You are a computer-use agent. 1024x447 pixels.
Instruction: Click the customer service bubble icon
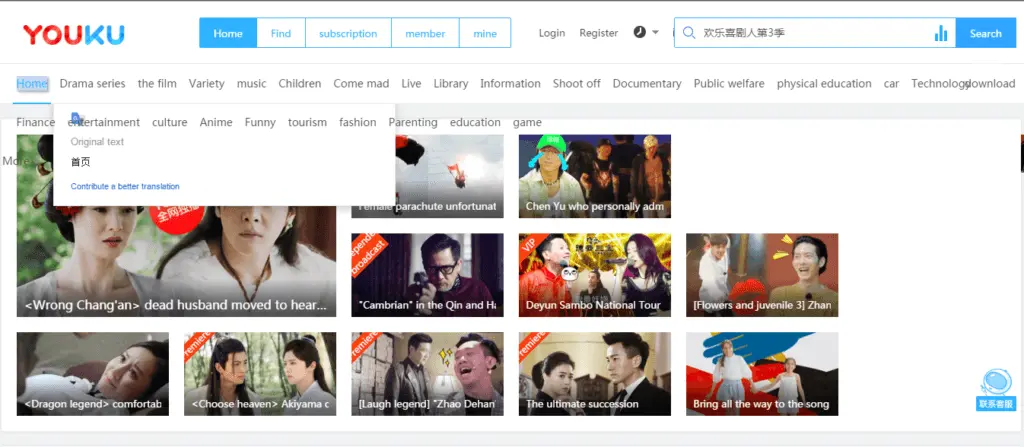point(997,389)
